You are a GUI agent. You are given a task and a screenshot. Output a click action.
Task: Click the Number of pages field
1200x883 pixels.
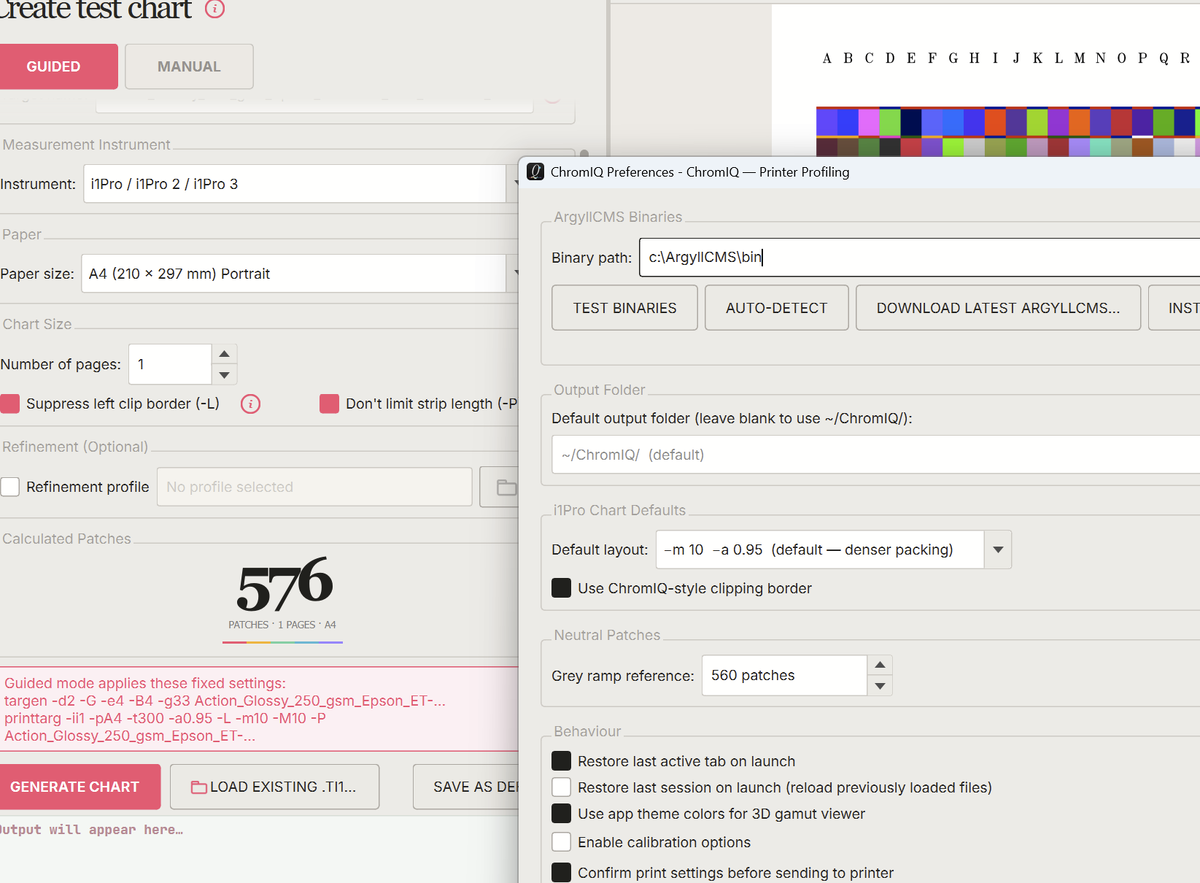(x=170, y=364)
